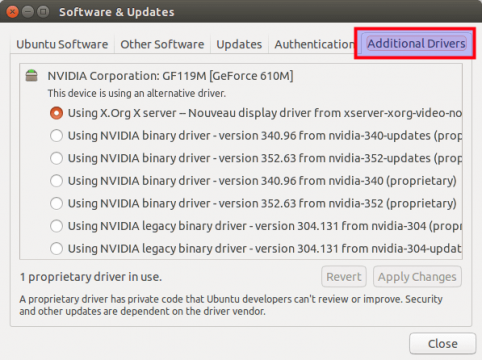This screenshot has width=482, height=360.
Task: Pick legacy driver 304.131 from nvidia-304
Action: point(56,226)
